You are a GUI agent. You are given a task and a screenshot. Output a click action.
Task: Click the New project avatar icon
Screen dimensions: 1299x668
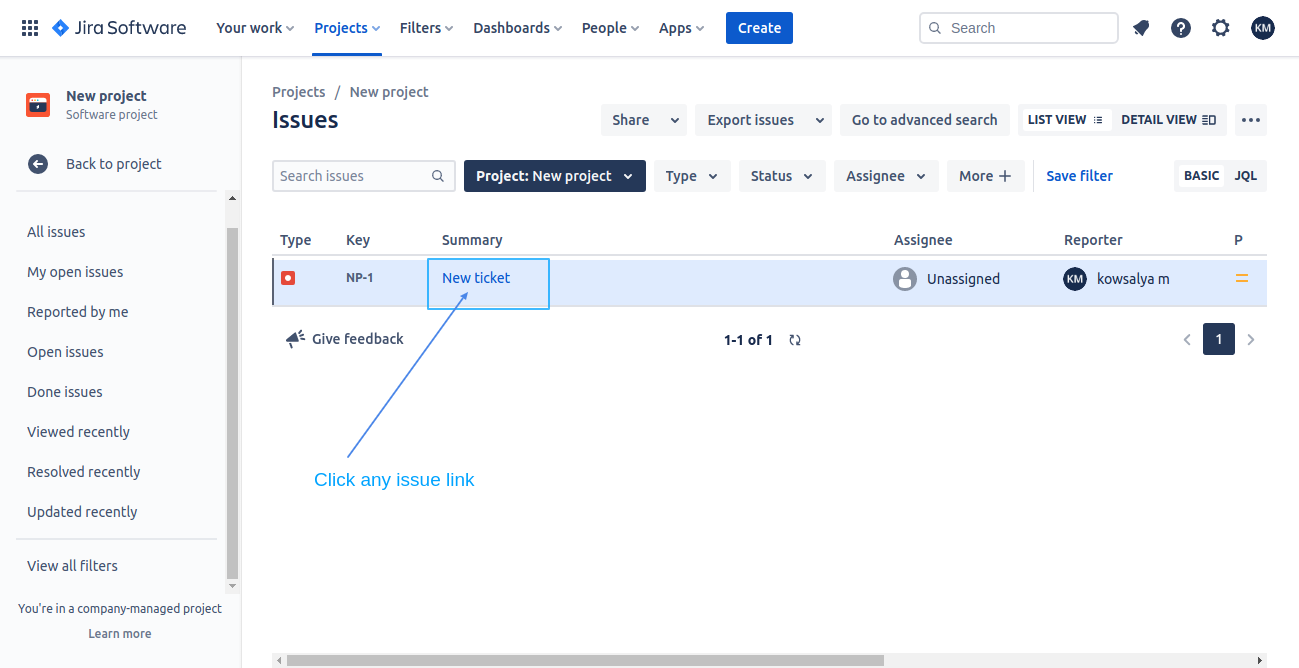coord(38,105)
